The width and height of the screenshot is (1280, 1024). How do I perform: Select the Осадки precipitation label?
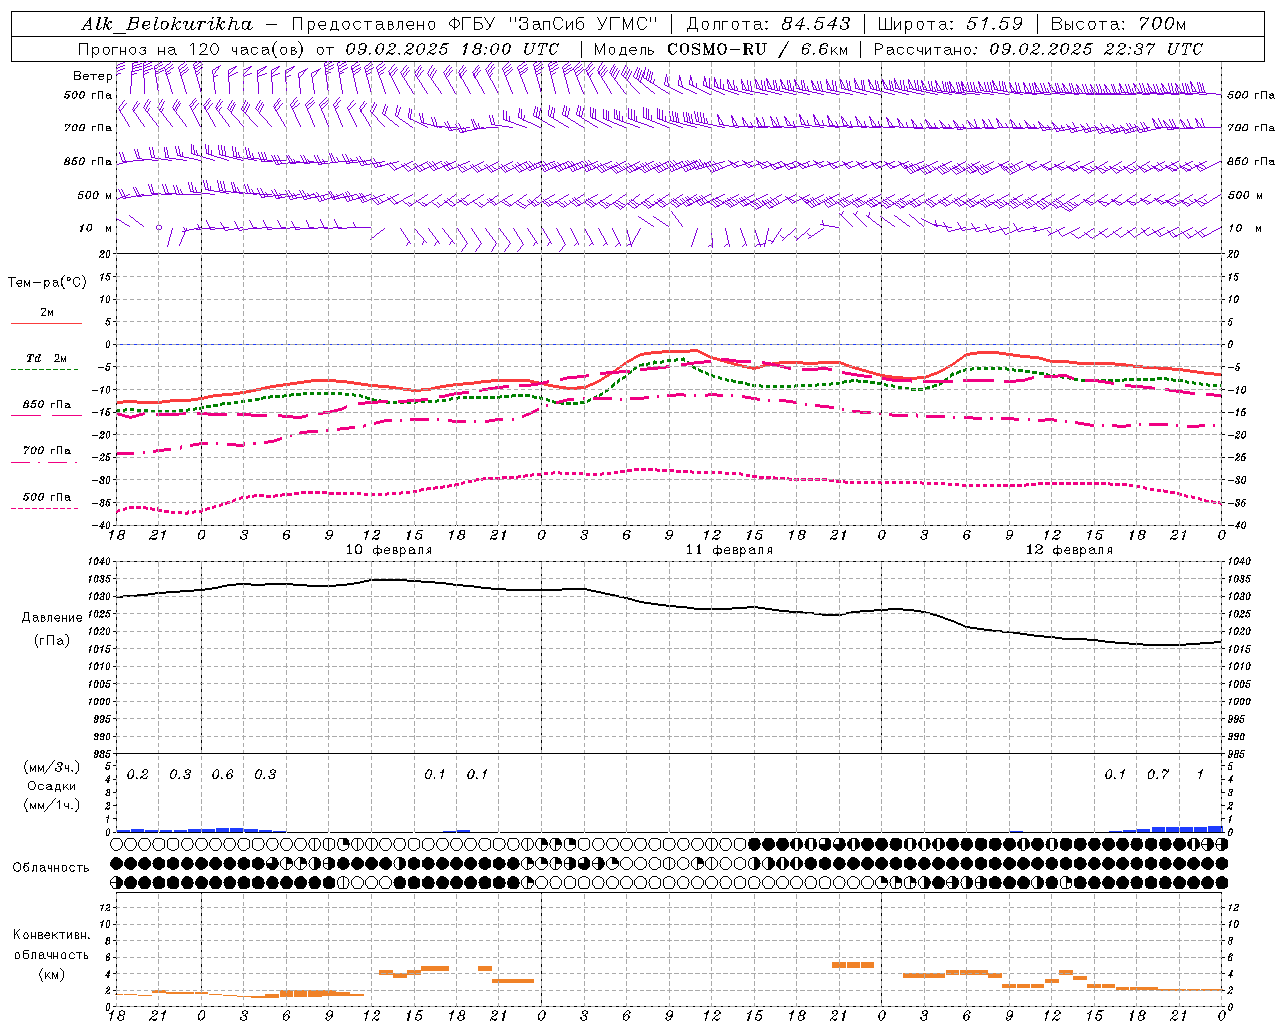[51, 786]
